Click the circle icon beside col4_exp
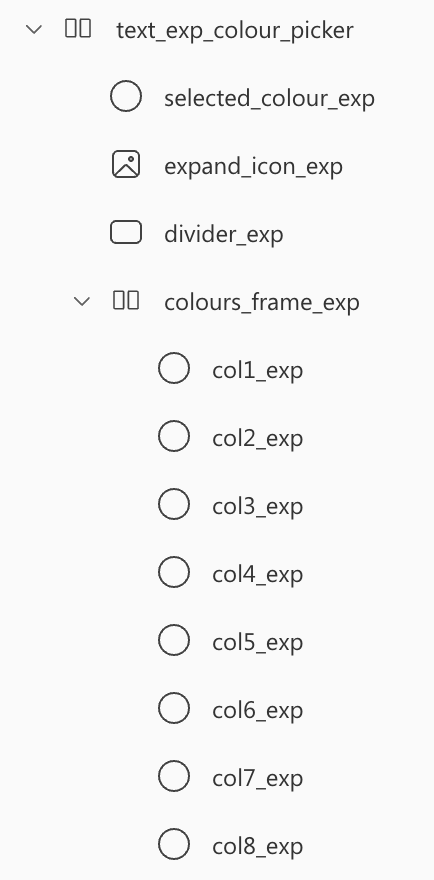Image resolution: width=434 pixels, height=880 pixels. pyautogui.click(x=174, y=572)
